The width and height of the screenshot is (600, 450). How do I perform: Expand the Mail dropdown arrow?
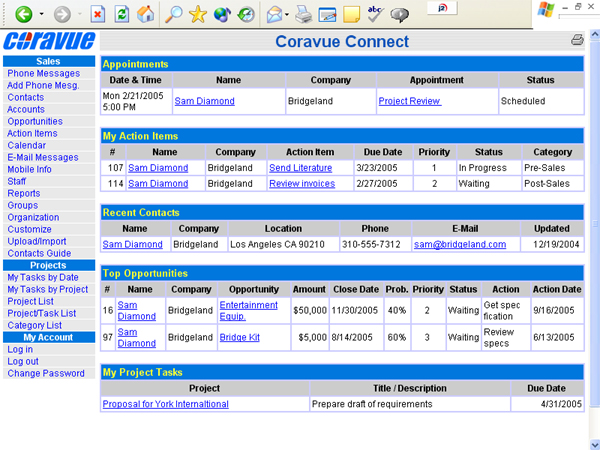287,15
